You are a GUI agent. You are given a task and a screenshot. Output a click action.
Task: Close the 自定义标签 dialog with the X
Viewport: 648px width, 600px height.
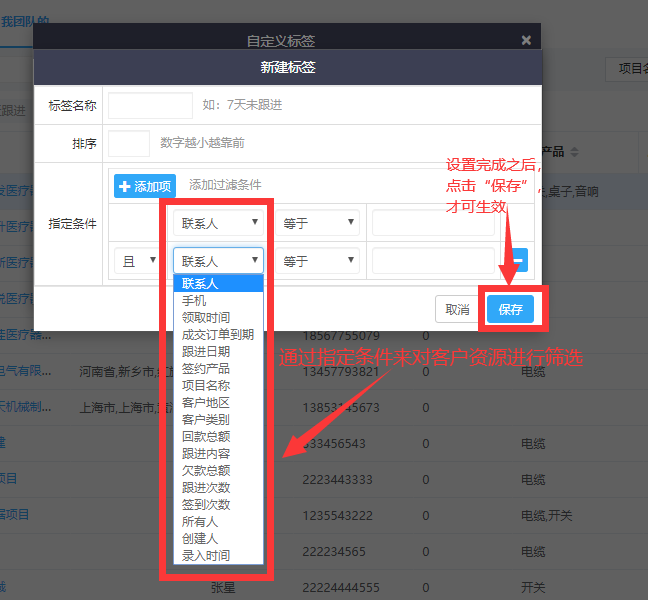tap(526, 40)
